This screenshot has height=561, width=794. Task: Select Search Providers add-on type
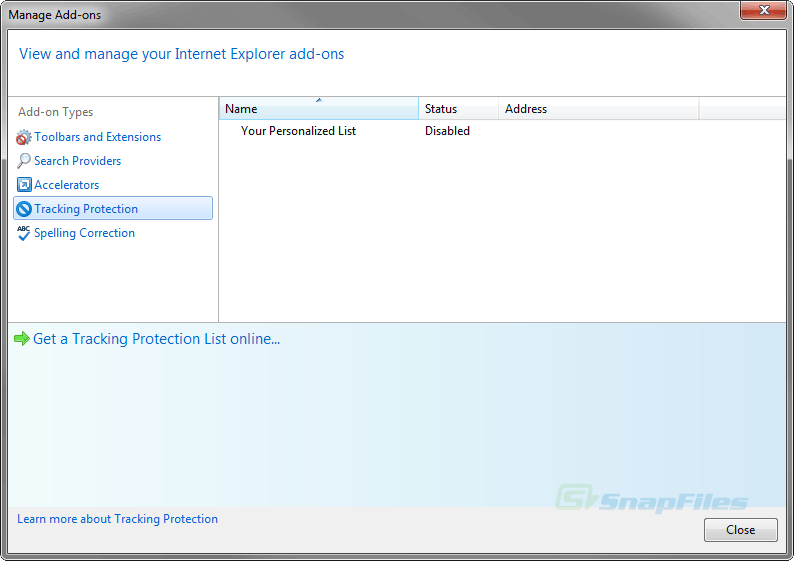tap(77, 161)
